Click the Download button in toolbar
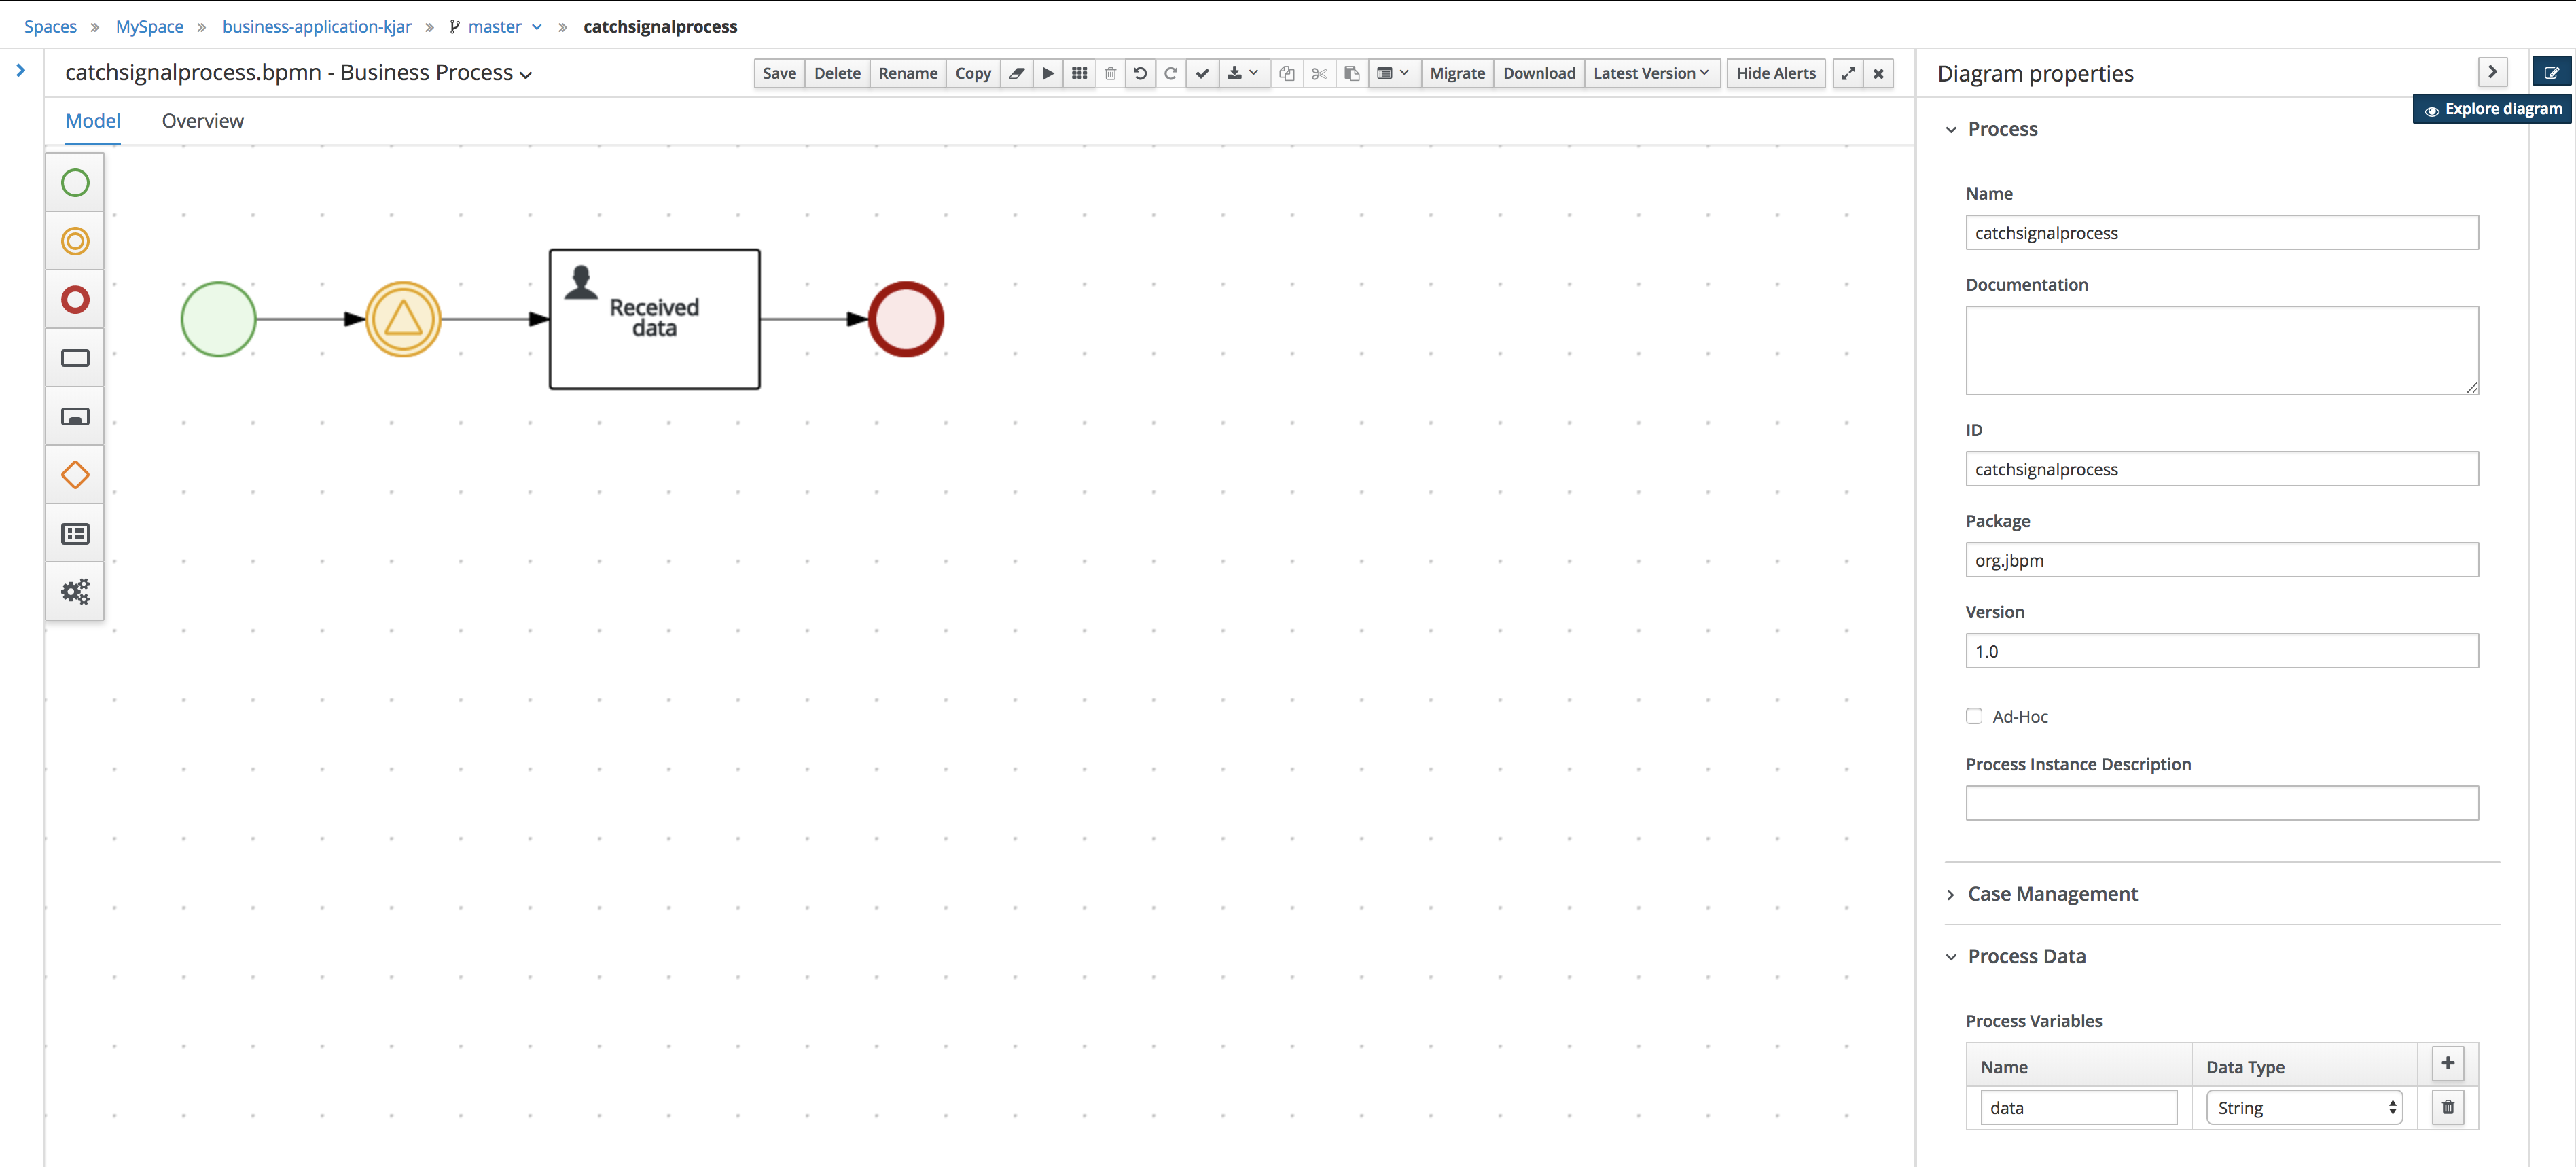 pyautogui.click(x=1536, y=72)
